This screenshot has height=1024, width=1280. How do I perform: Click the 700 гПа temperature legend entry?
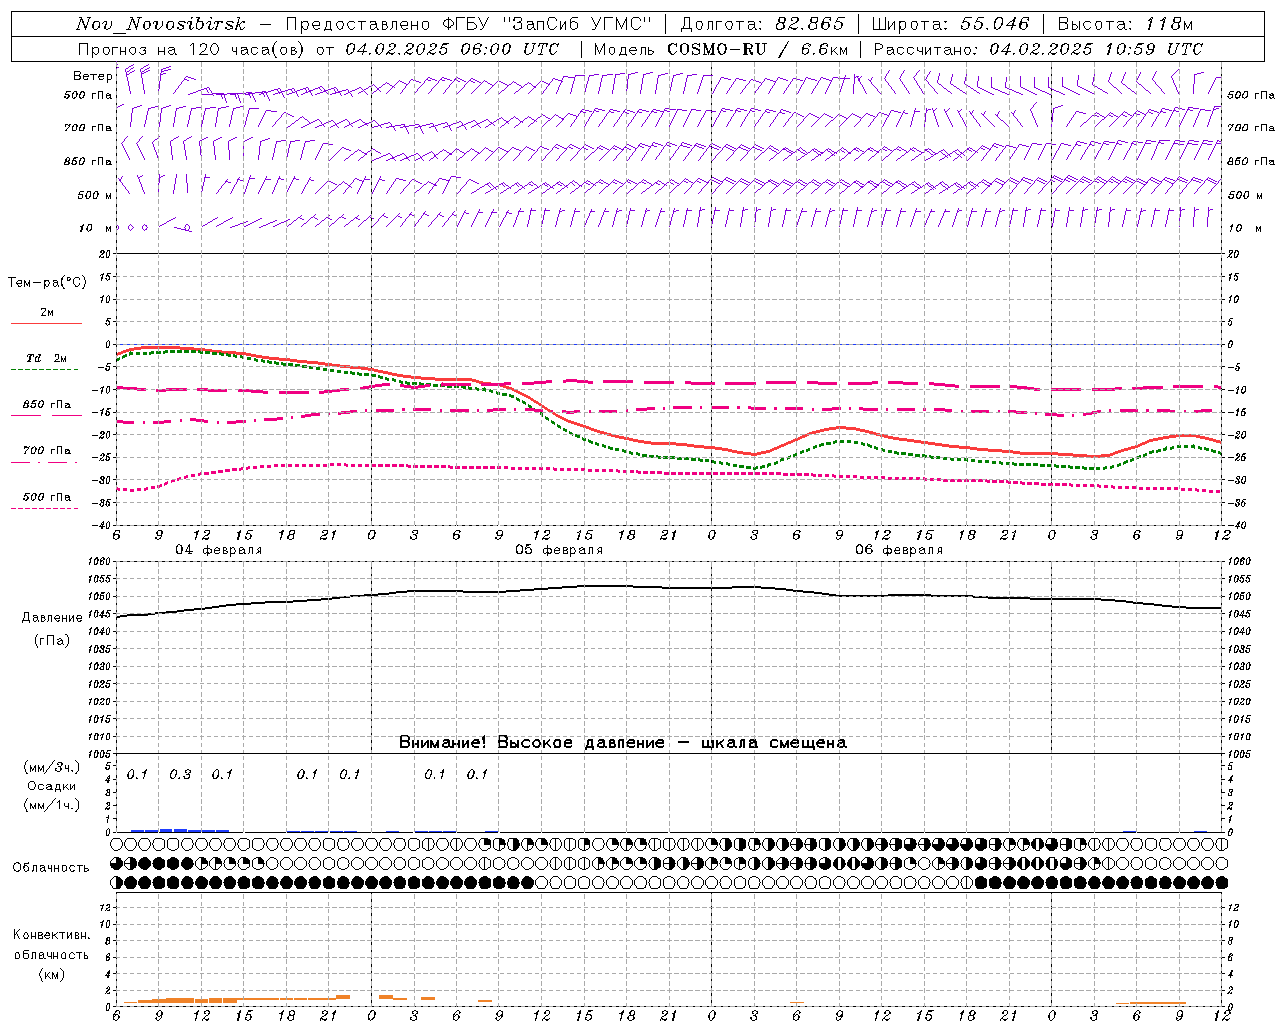[x=47, y=451]
